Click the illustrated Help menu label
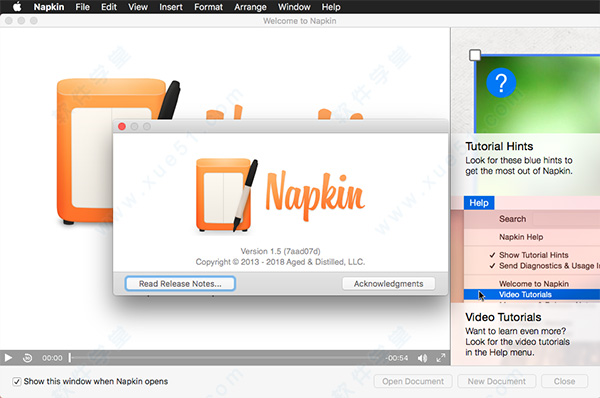 pyautogui.click(x=479, y=203)
